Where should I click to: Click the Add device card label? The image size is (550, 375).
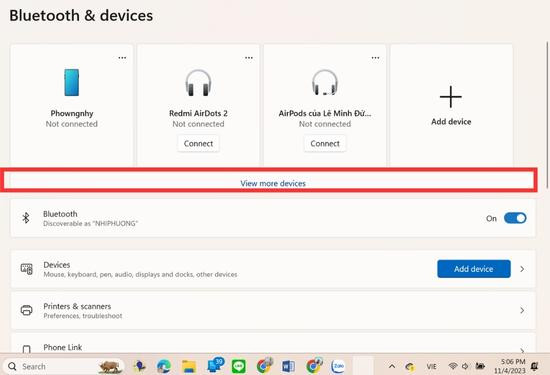pyautogui.click(x=451, y=122)
